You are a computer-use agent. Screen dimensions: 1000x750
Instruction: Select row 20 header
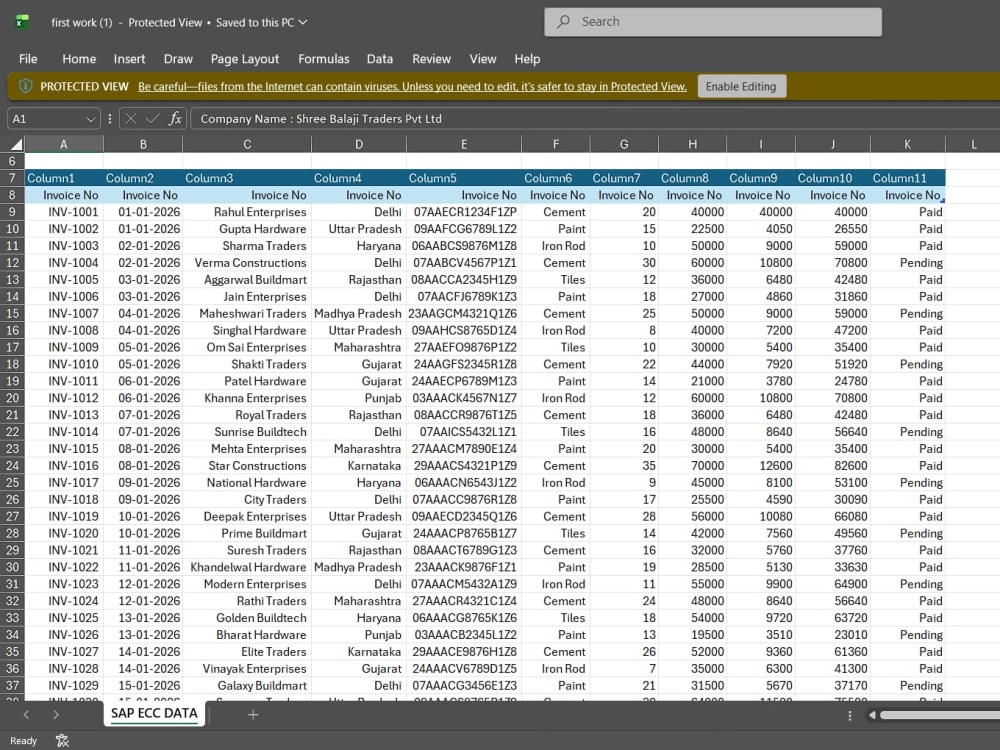12,398
